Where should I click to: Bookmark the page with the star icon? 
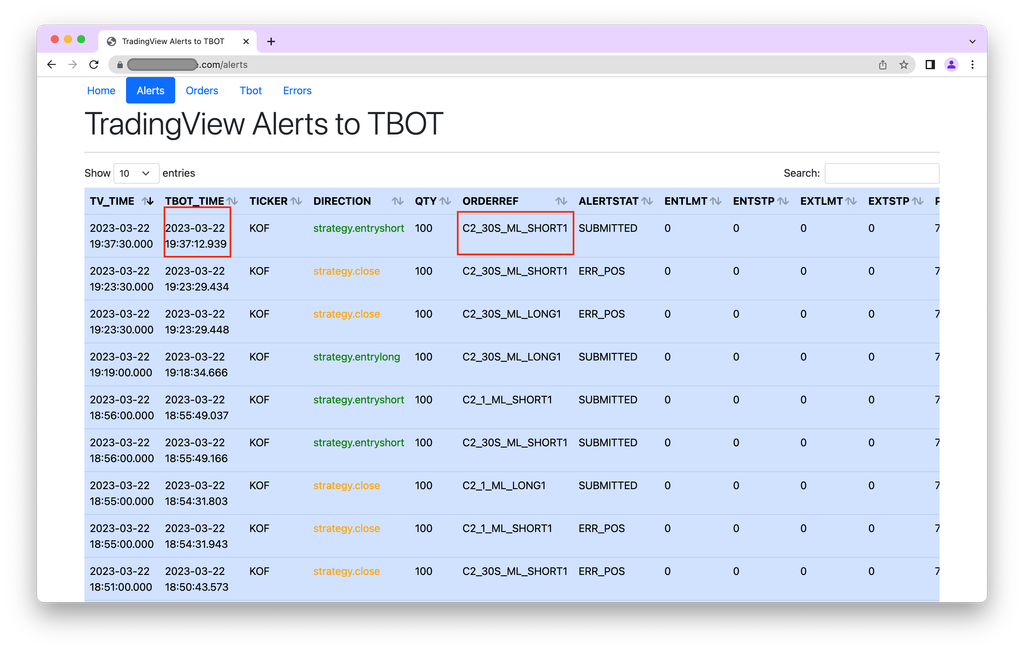(x=904, y=65)
